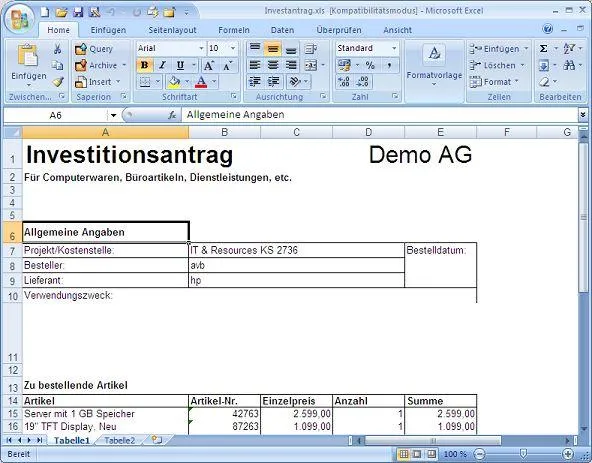Open the font size 10 dropdown
This screenshot has height=463, width=592.
pyautogui.click(x=233, y=48)
